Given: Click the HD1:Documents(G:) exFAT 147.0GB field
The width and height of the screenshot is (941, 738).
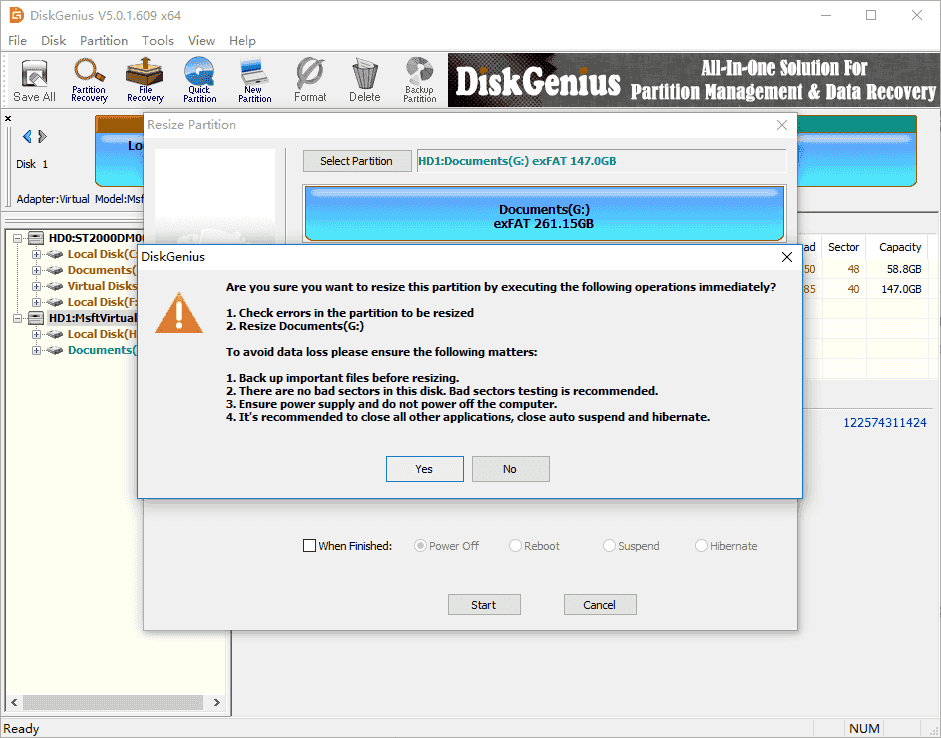Looking at the screenshot, I should tap(601, 161).
